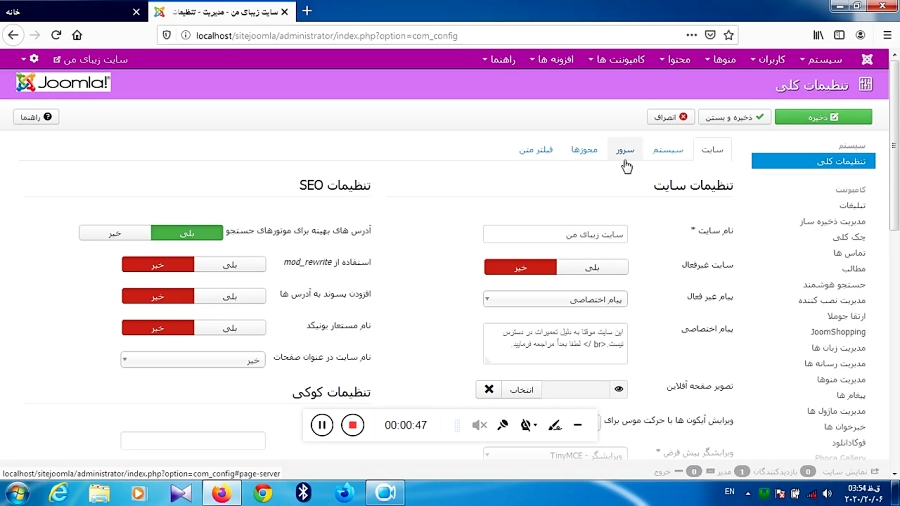The width and height of the screenshot is (900, 506).
Task: Set search engine friendly URLs to بلی
Action: pos(187,233)
